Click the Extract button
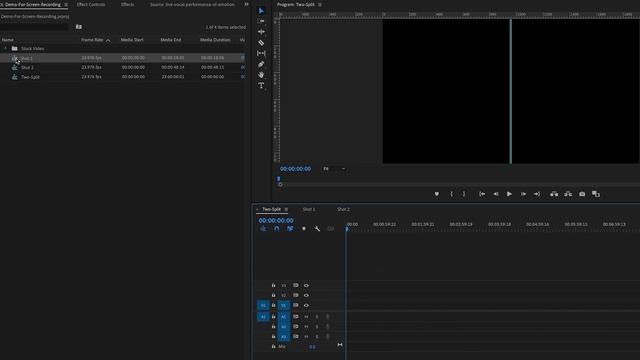The image size is (640, 360). (568, 194)
